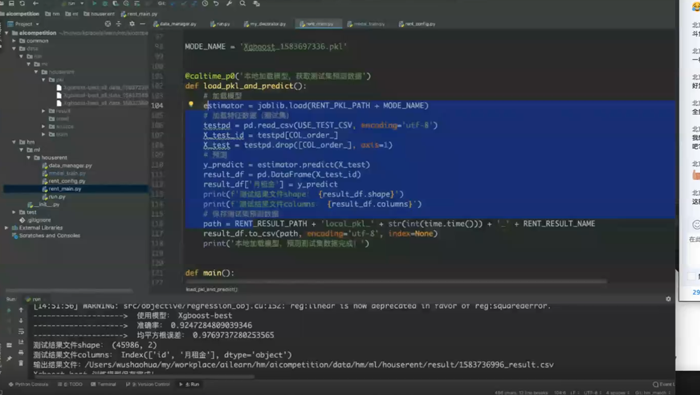Switch to the data_manager.py editor tab
Viewport: 700px width, 395px height.
[175, 24]
